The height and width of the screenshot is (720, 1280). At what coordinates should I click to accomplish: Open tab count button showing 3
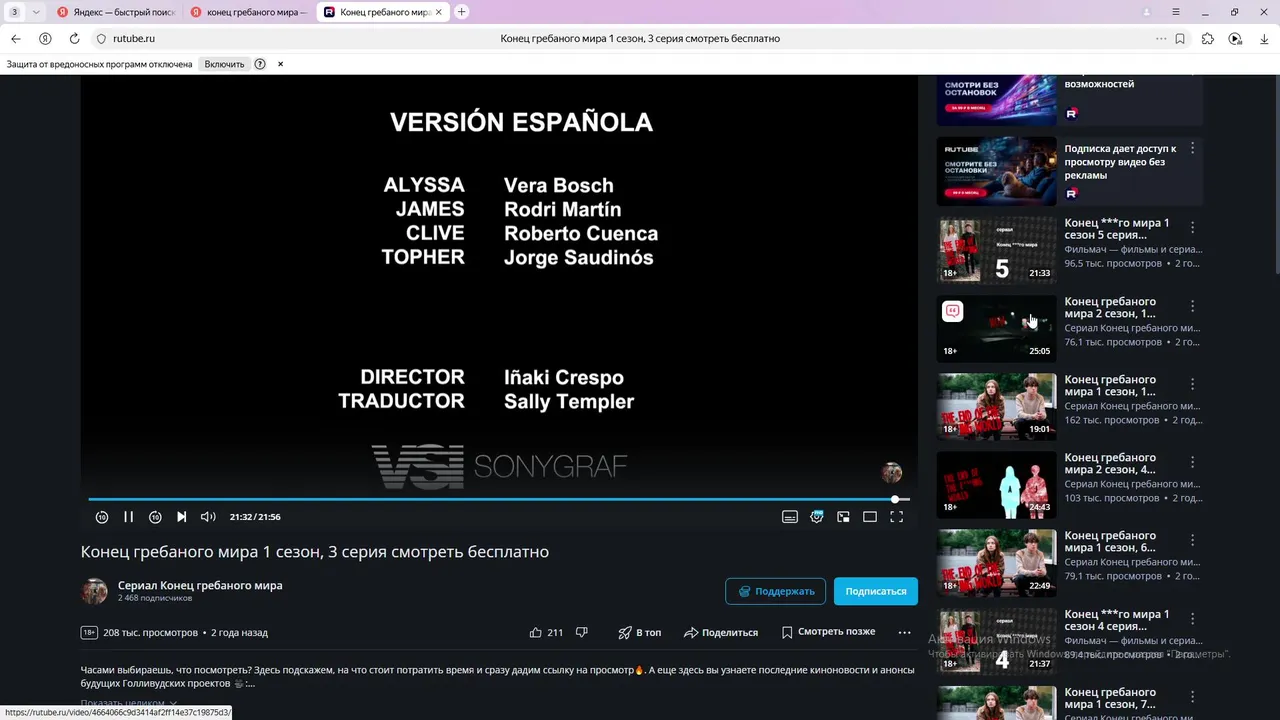(x=14, y=12)
